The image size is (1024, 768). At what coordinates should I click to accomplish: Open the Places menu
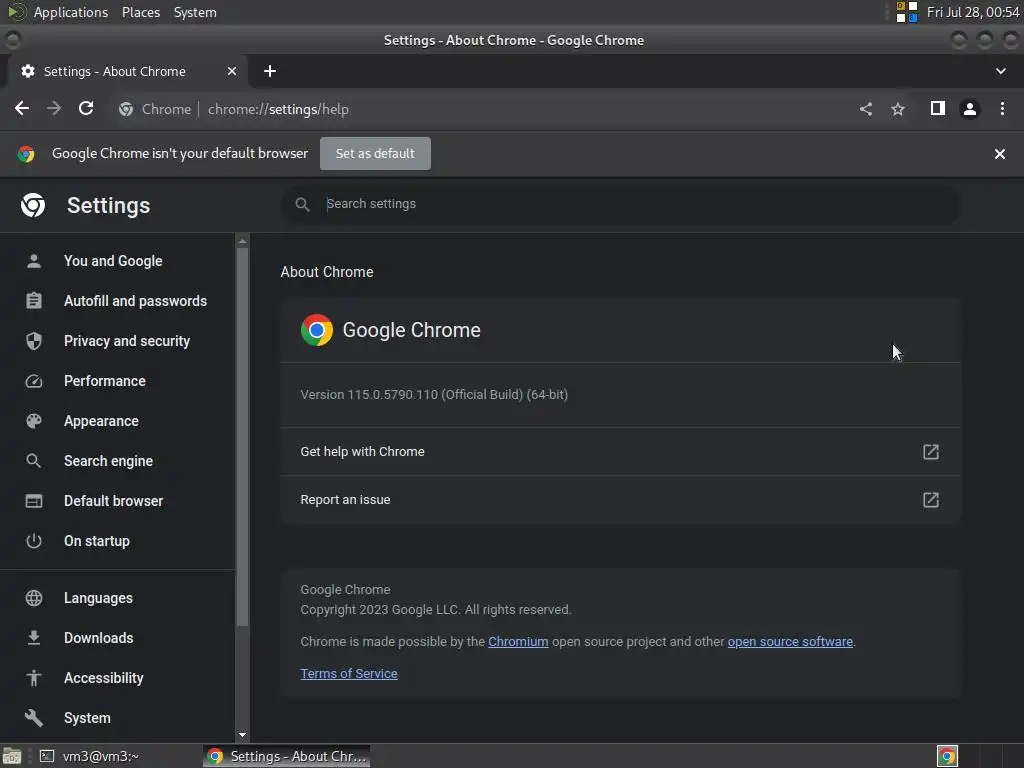coord(140,12)
